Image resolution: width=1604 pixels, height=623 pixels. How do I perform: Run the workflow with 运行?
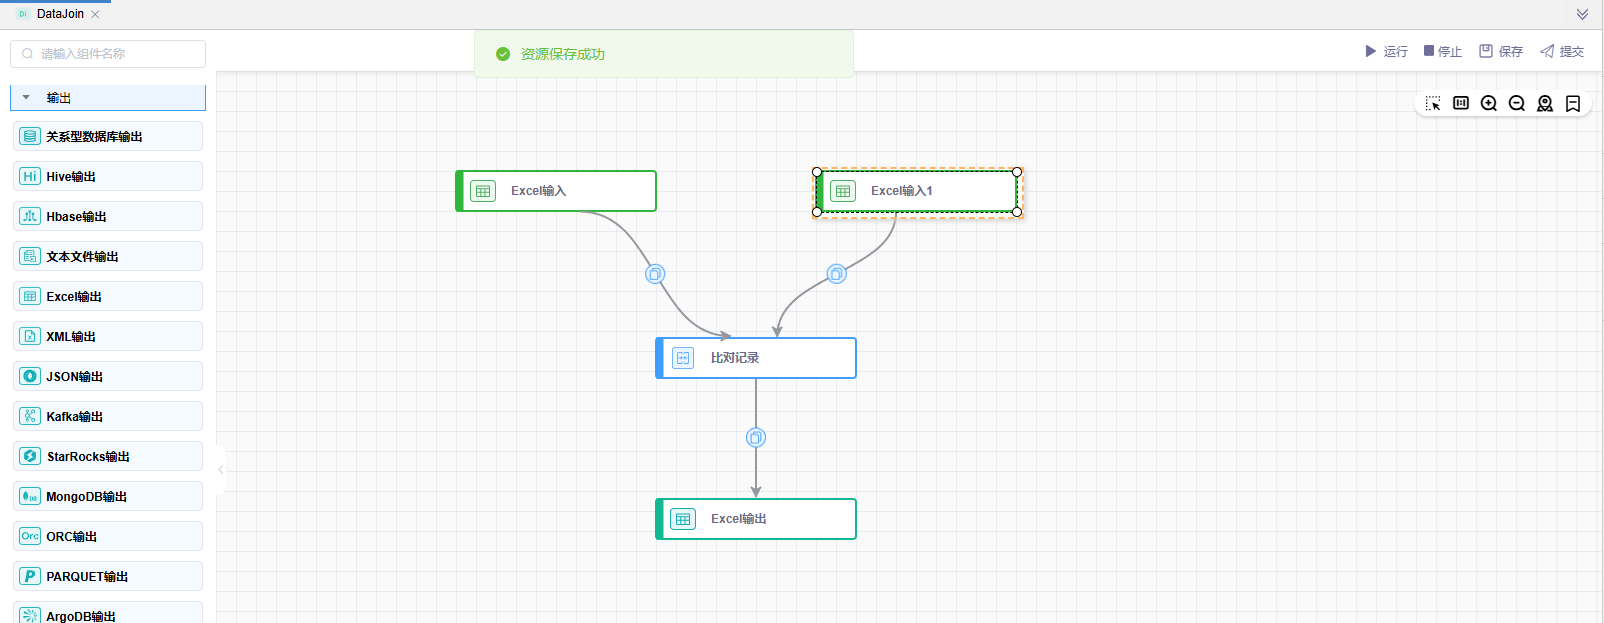coord(1386,51)
